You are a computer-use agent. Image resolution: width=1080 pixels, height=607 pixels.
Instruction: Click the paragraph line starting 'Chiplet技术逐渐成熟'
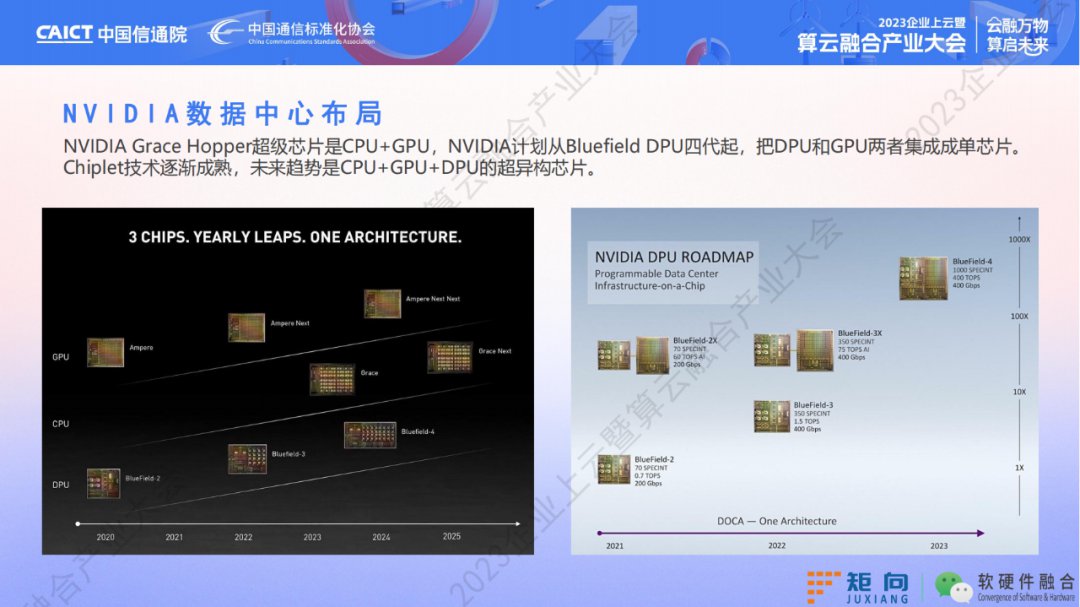click(332, 168)
